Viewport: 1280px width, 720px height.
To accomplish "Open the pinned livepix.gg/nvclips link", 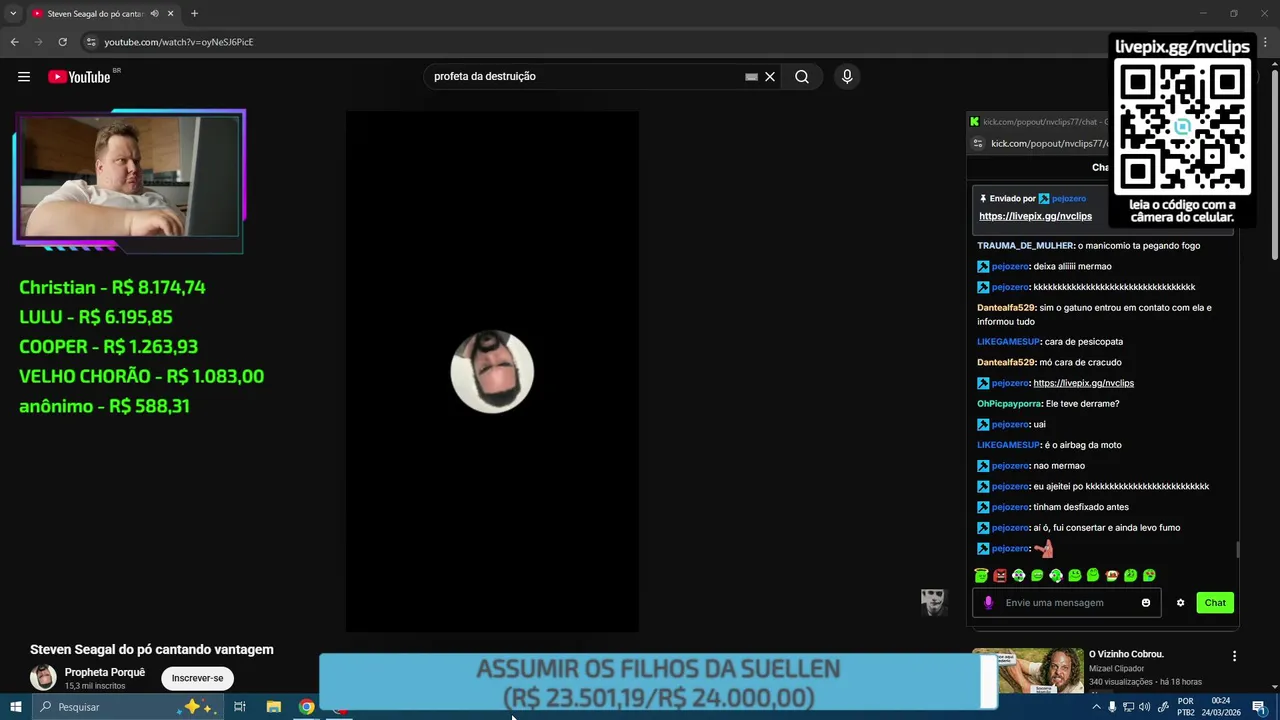I will point(1035,216).
